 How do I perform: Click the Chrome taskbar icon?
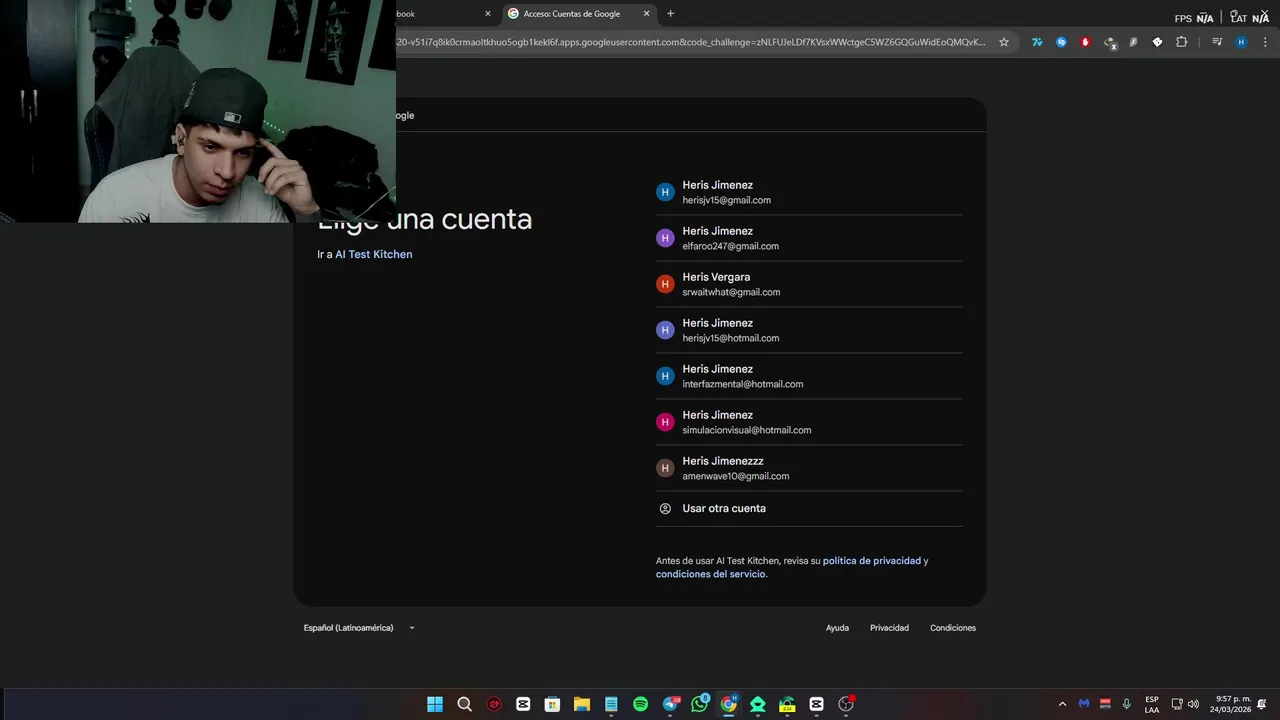[x=729, y=704]
